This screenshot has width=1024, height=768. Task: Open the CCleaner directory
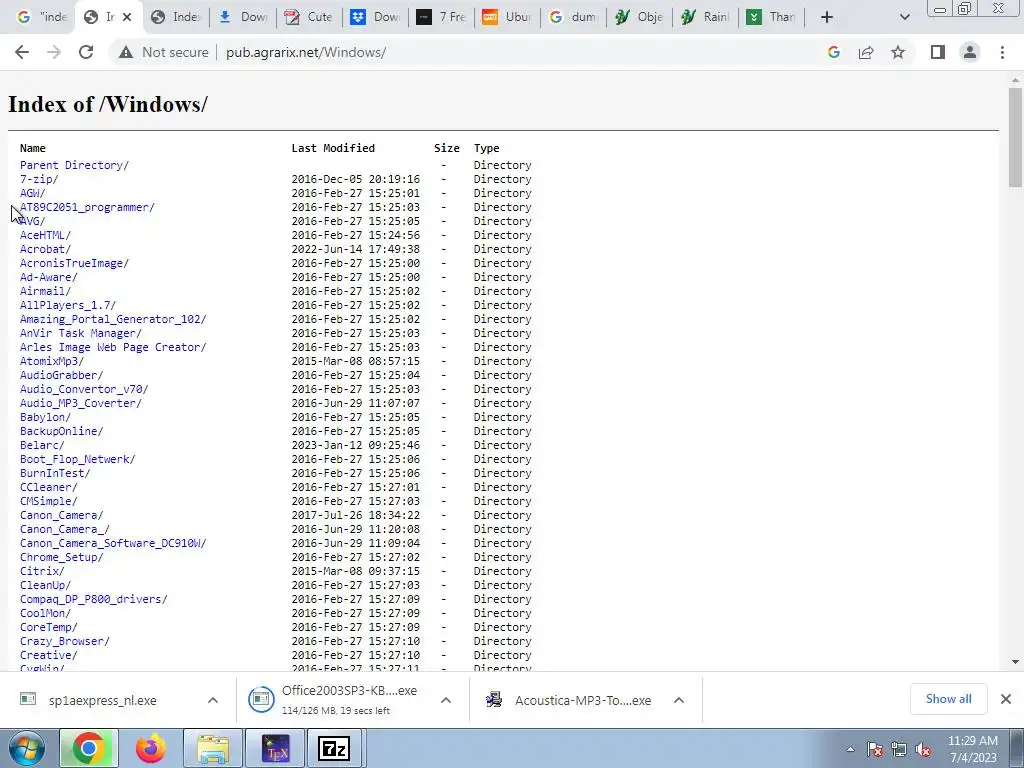[48, 487]
